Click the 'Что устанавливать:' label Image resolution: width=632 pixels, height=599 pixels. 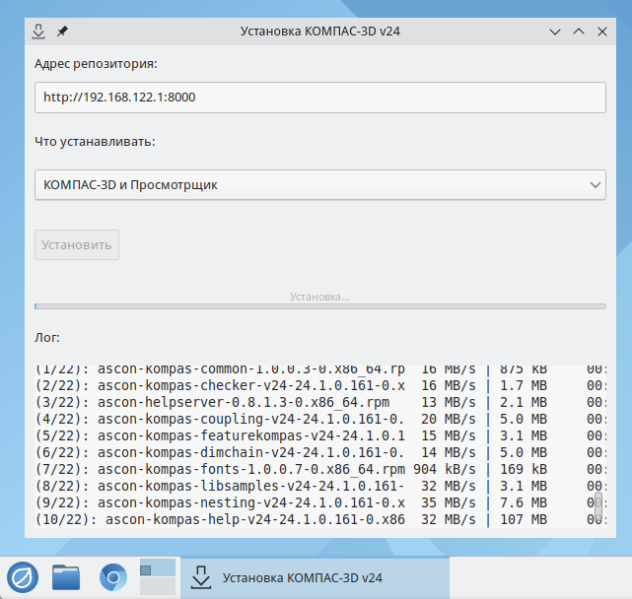95,142
